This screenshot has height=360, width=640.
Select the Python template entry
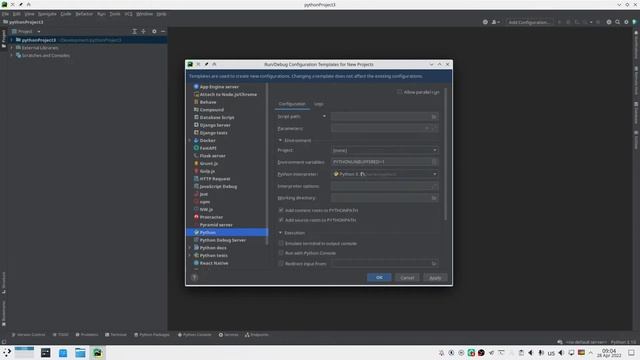(x=227, y=232)
